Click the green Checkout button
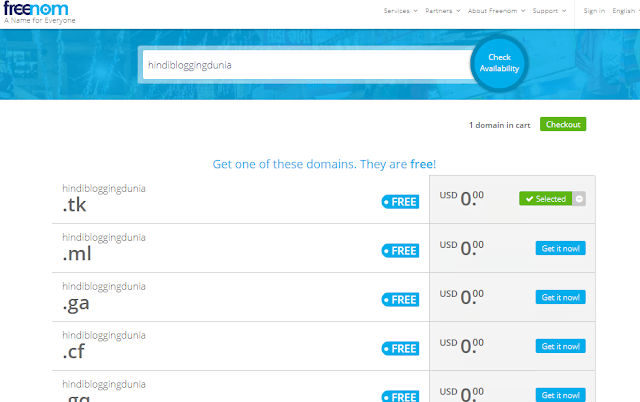The image size is (640, 402). click(563, 124)
